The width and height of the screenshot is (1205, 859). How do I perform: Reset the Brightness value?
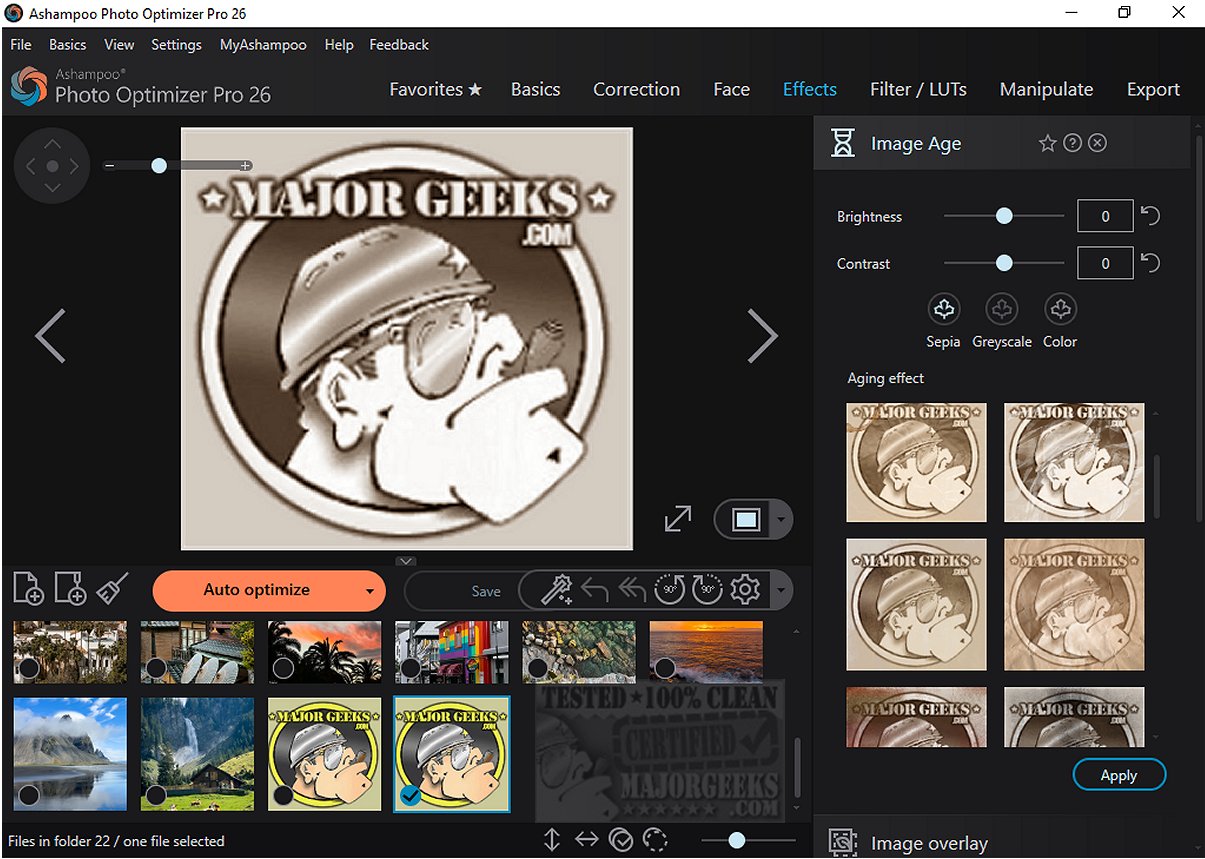click(x=1151, y=216)
